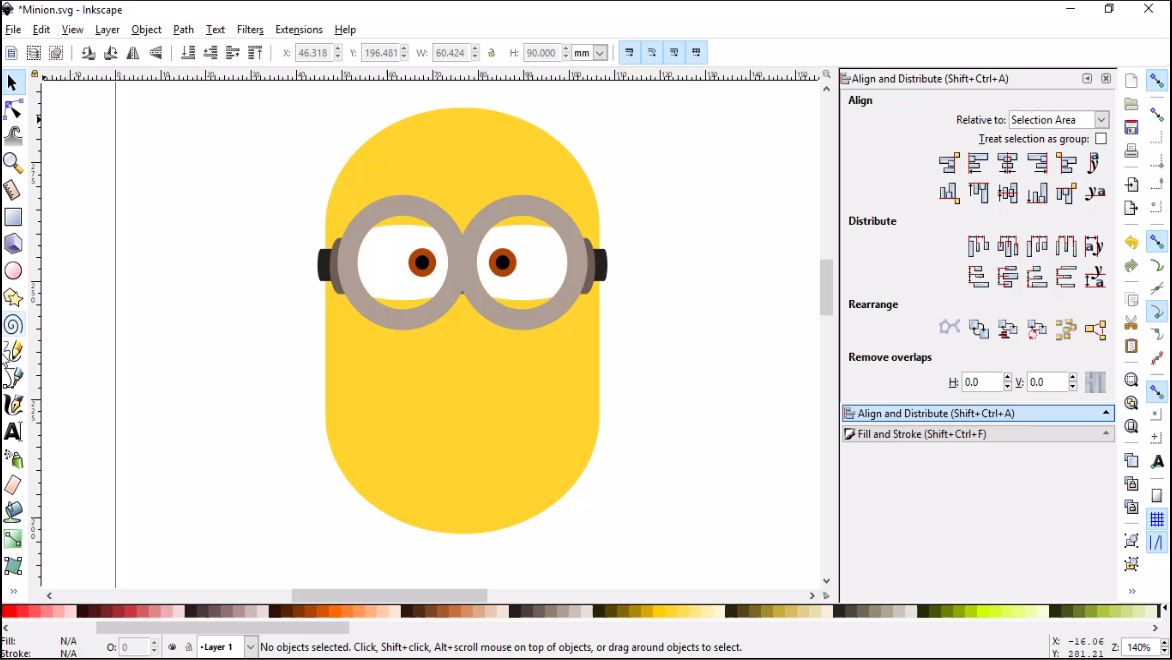This screenshot has width=1172, height=660.
Task: Select the Measure tool
Action: (13, 190)
